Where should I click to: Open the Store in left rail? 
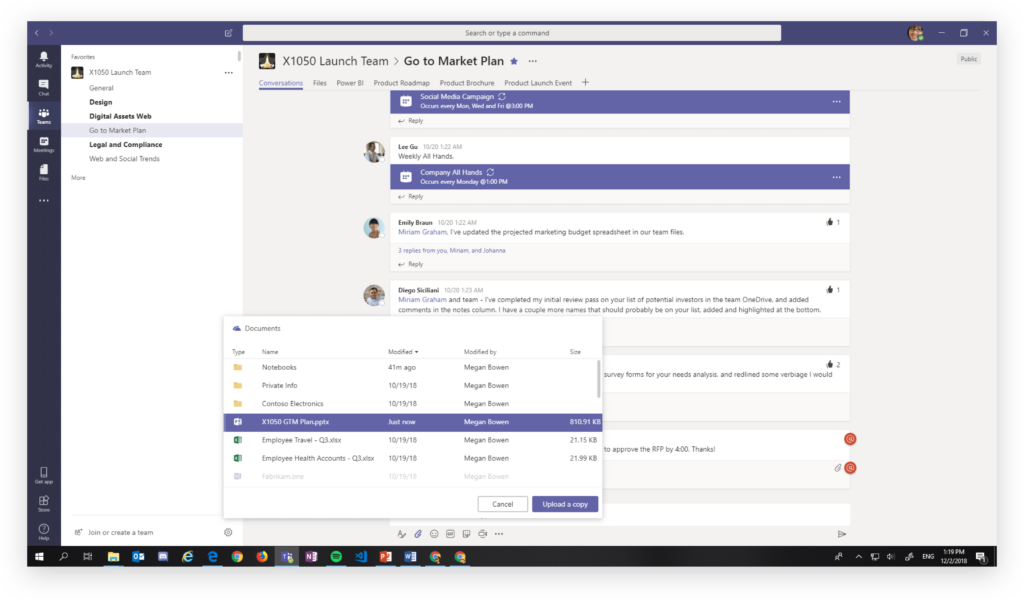point(44,503)
